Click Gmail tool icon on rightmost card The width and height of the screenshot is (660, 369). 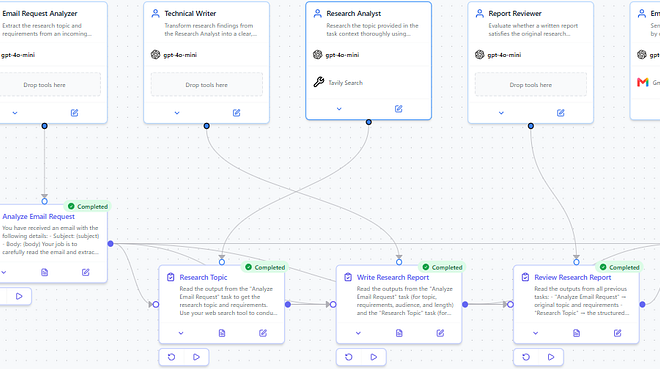click(x=642, y=82)
